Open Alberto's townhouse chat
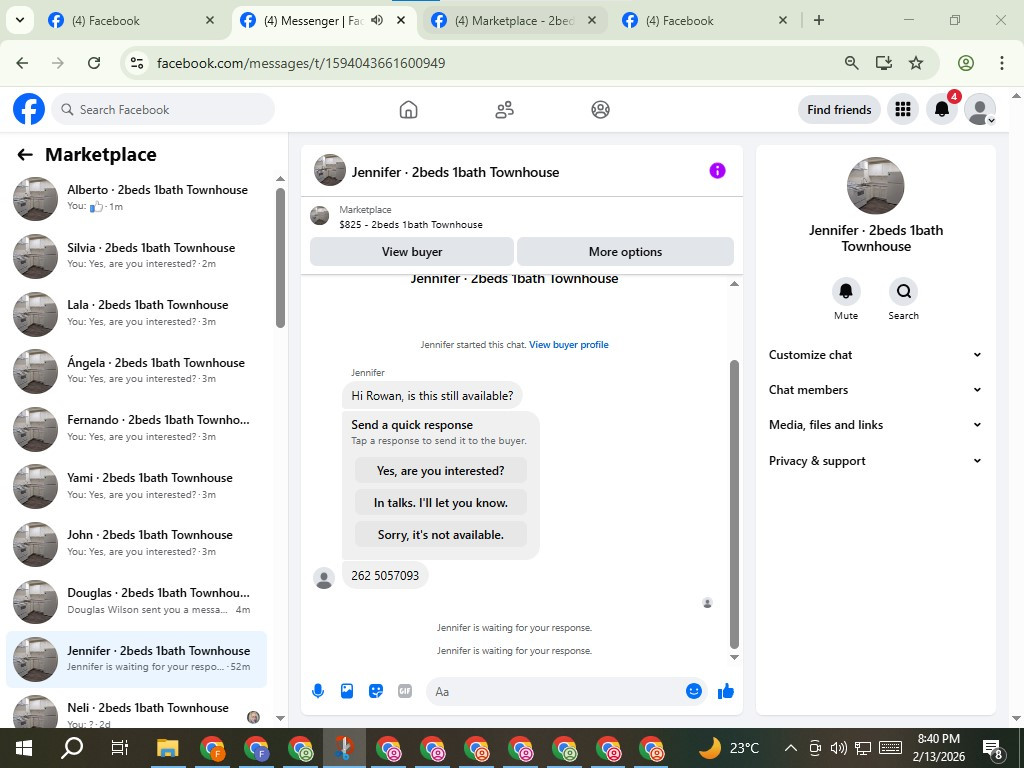 coord(137,198)
